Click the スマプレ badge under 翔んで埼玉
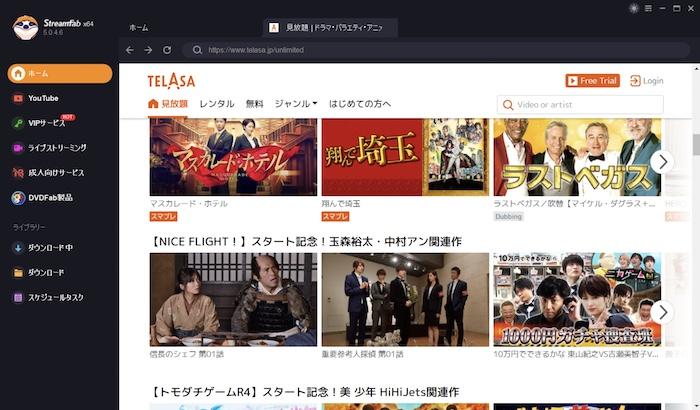Viewport: 700px width, 410px height. (335, 217)
